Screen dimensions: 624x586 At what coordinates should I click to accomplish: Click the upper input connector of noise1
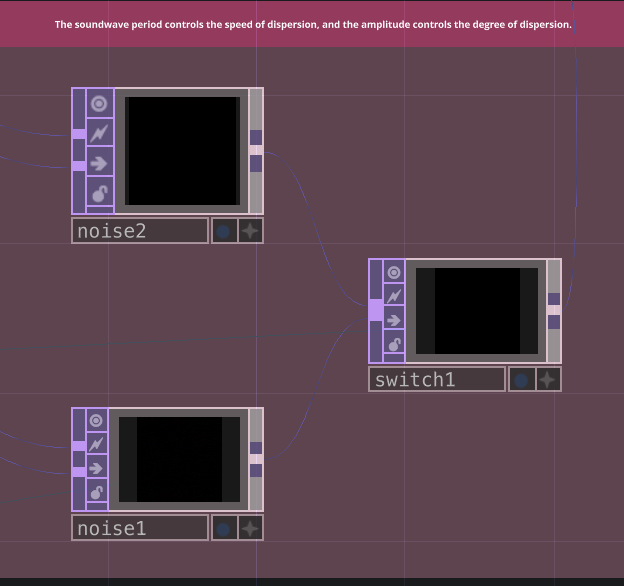[79, 446]
